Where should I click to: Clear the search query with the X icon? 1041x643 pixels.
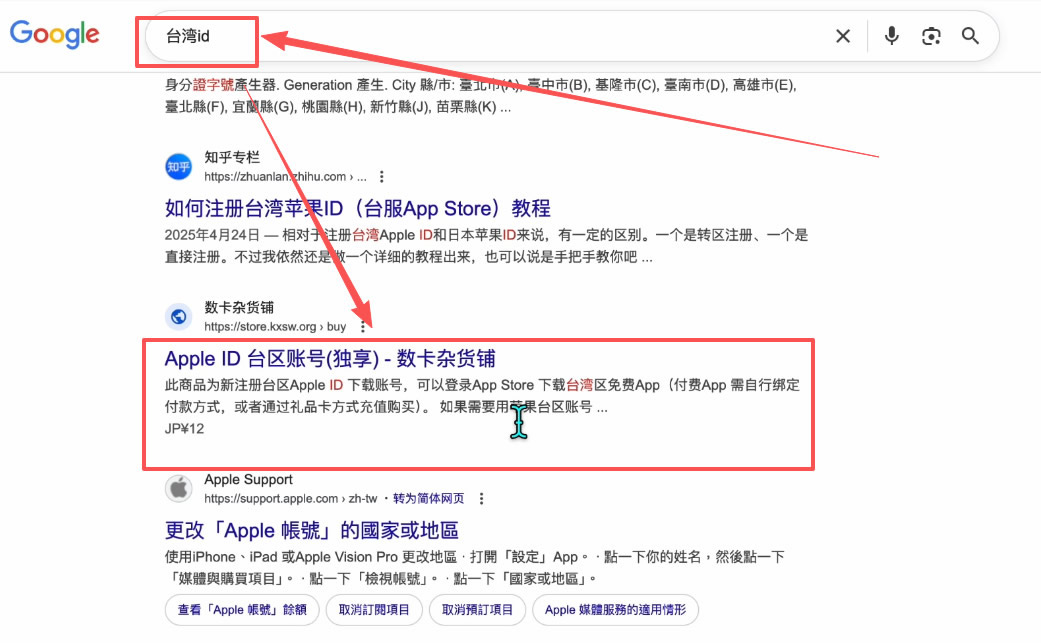842,35
